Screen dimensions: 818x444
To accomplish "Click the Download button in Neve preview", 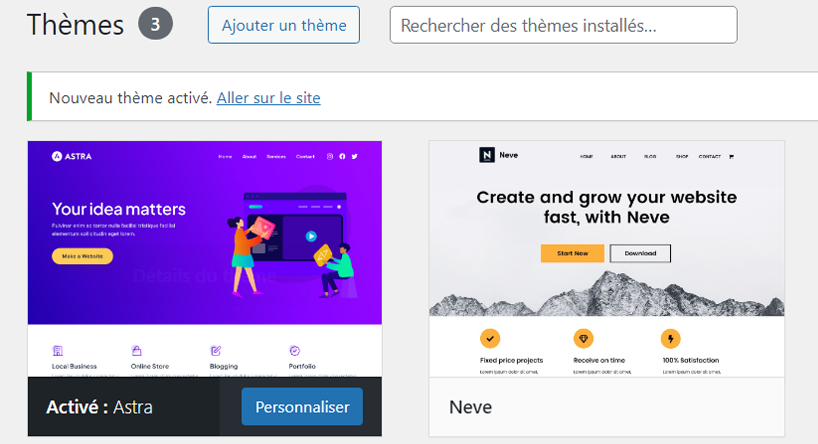I will 640,253.
